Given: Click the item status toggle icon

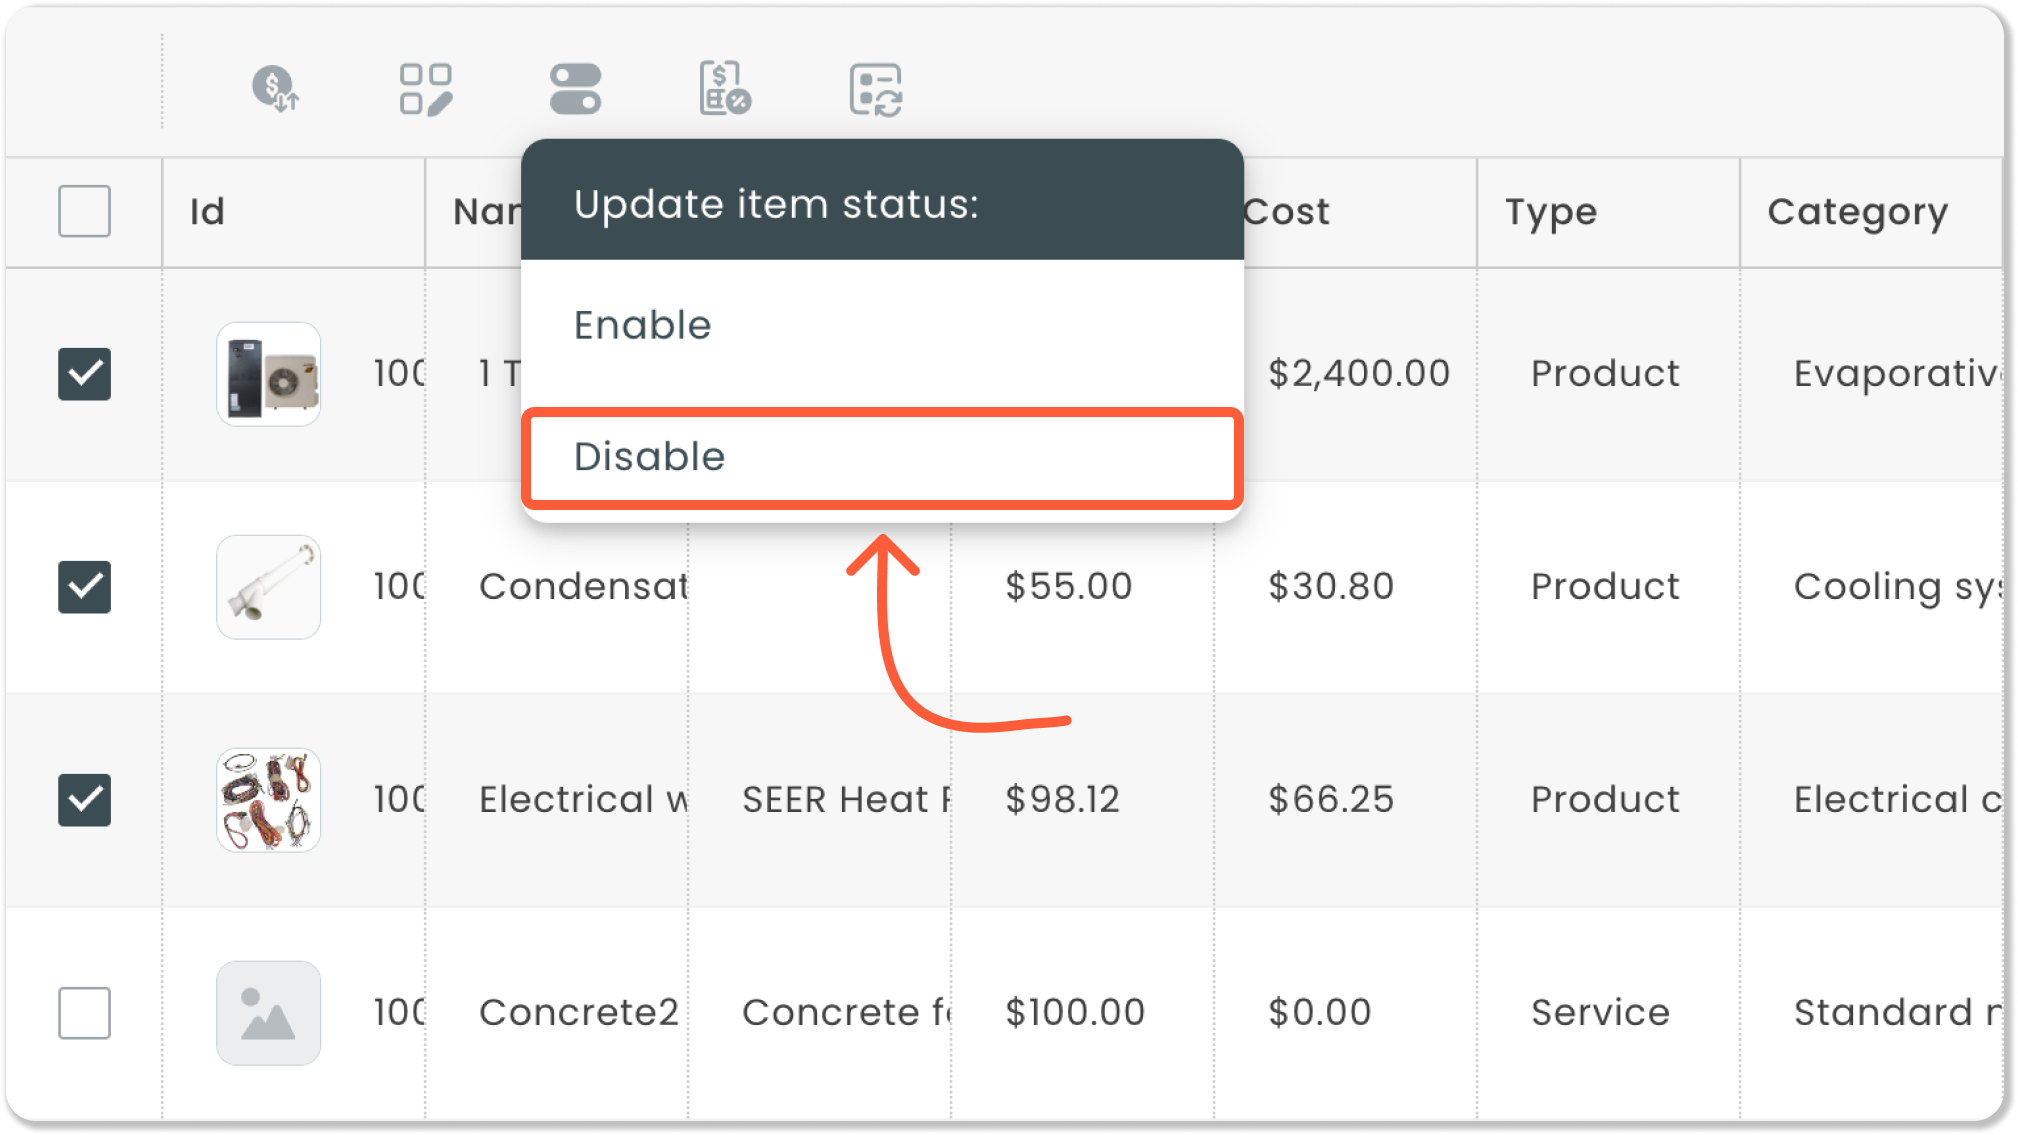Looking at the screenshot, I should (x=575, y=89).
